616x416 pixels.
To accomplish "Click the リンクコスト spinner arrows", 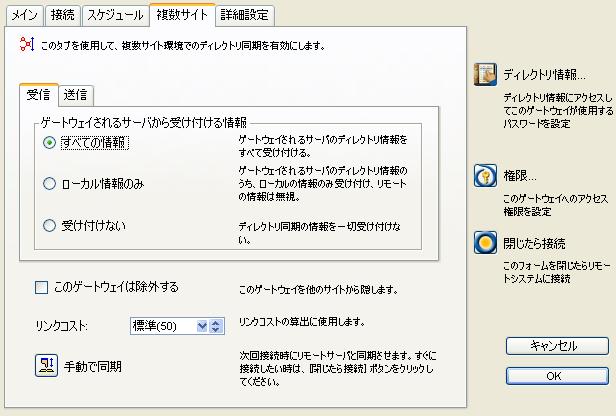I will point(216,326).
